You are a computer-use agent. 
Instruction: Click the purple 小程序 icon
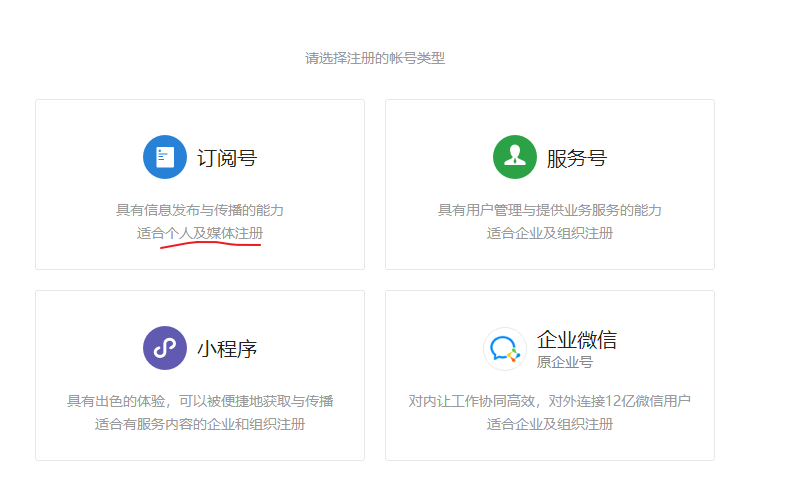tap(165, 348)
